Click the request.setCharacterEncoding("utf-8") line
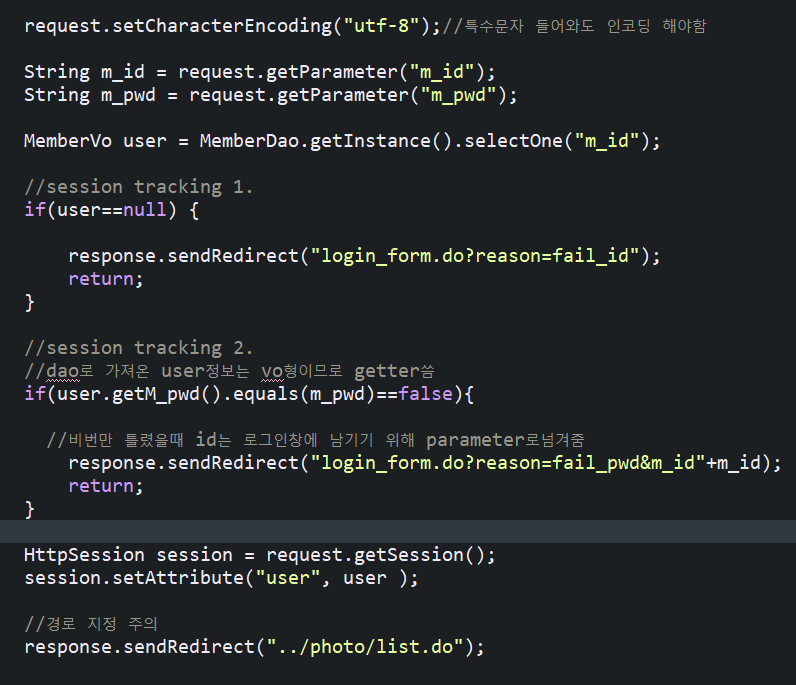 pos(365,25)
